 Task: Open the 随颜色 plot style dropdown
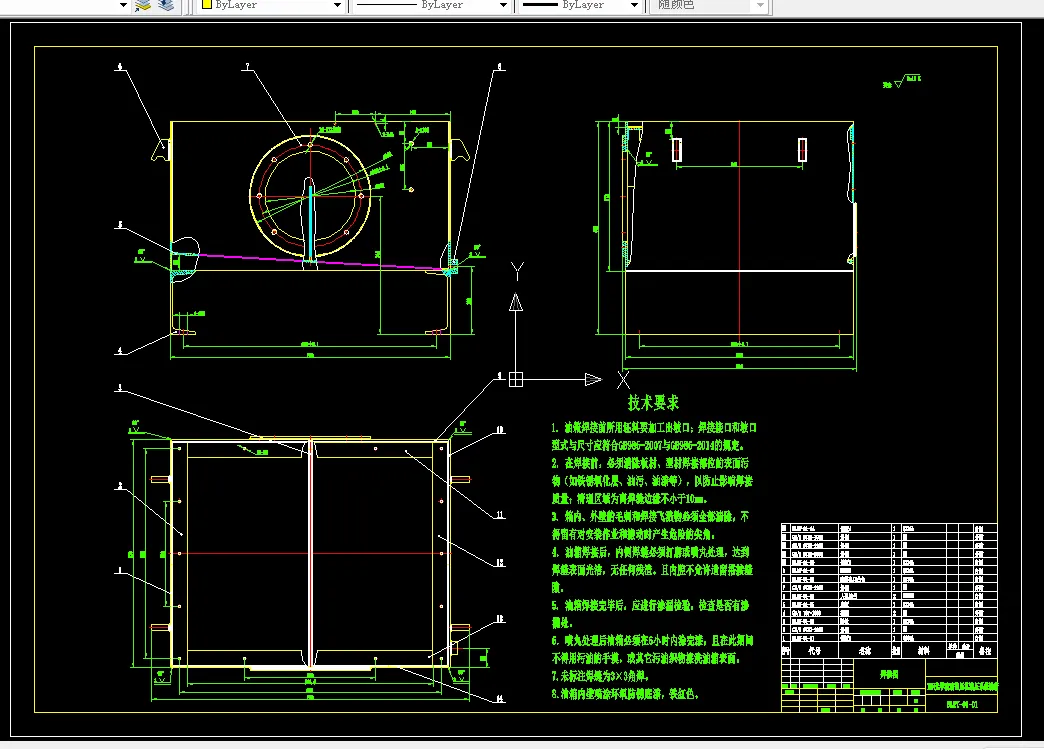pos(710,5)
